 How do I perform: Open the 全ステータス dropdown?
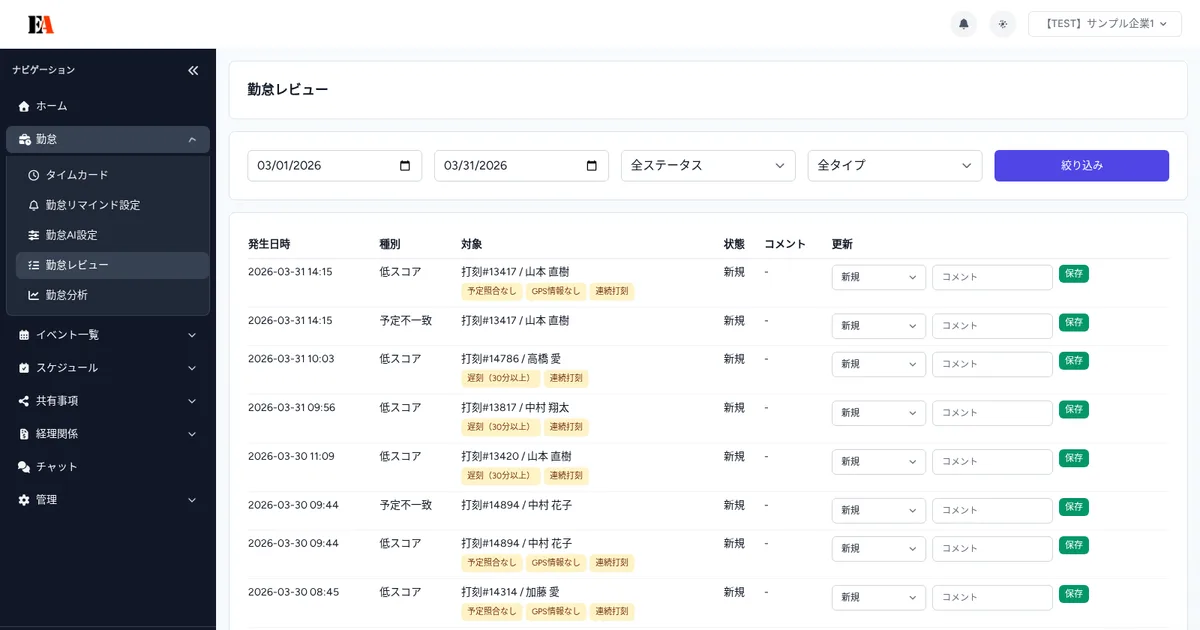tap(708, 165)
